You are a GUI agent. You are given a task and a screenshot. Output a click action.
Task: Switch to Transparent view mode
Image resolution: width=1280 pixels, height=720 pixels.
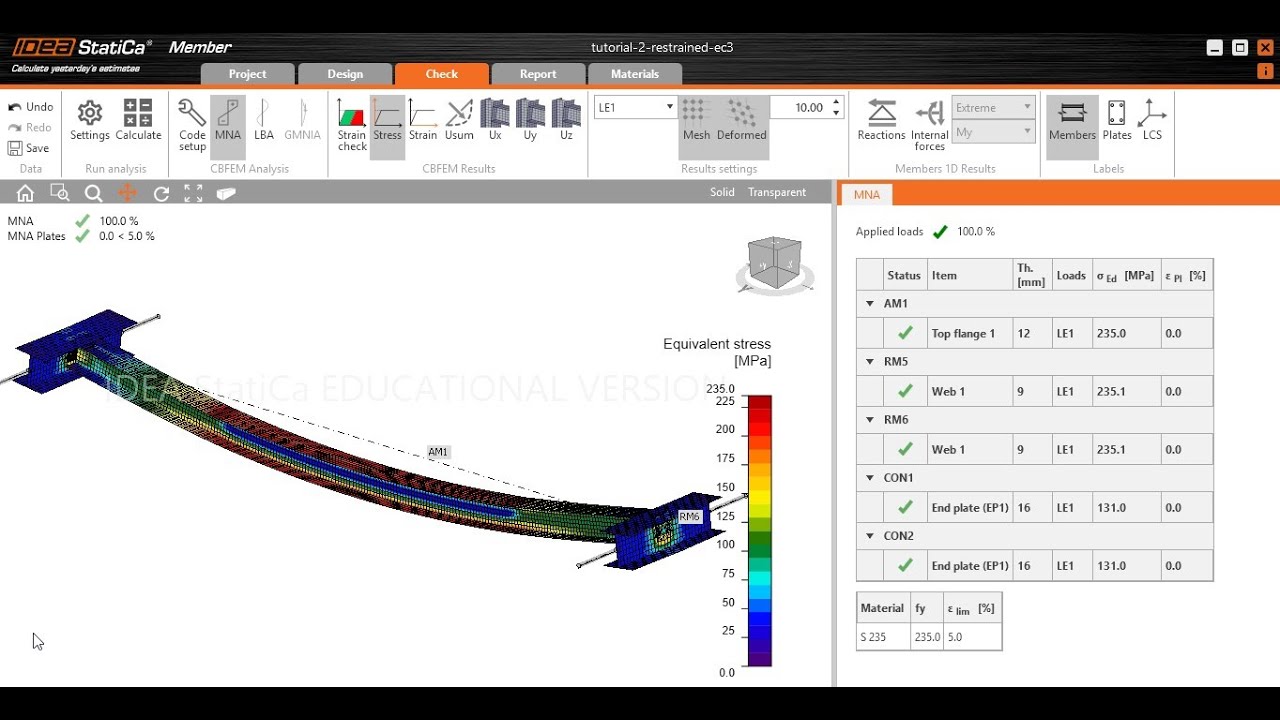pyautogui.click(x=777, y=192)
